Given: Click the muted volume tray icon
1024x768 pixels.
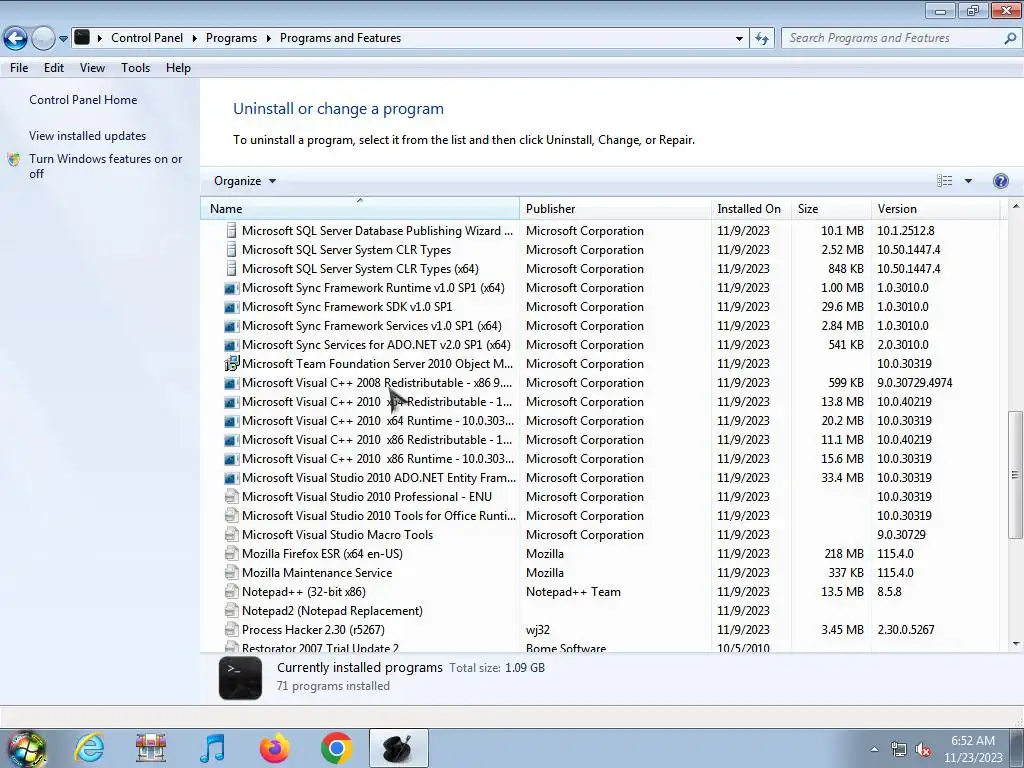Looking at the screenshot, I should 923,750.
